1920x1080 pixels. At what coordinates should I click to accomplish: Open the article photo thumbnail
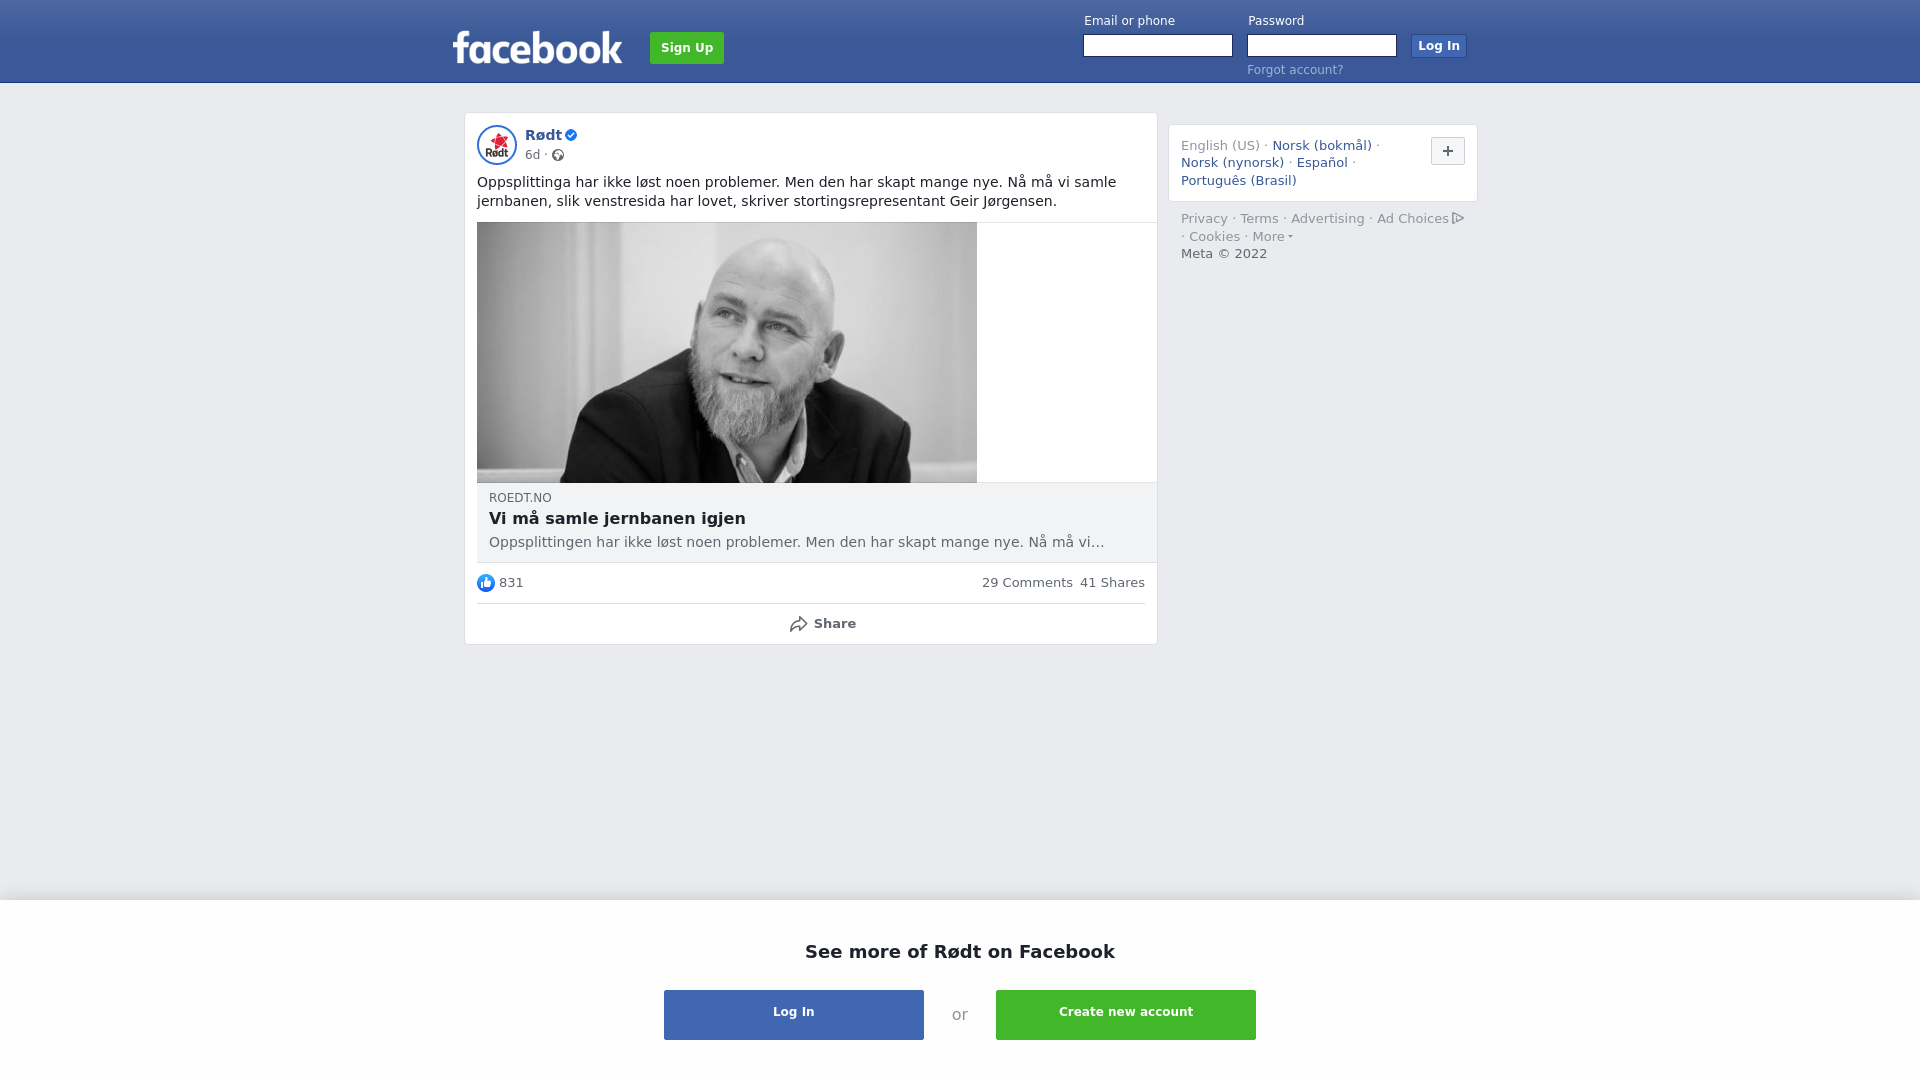click(x=727, y=353)
